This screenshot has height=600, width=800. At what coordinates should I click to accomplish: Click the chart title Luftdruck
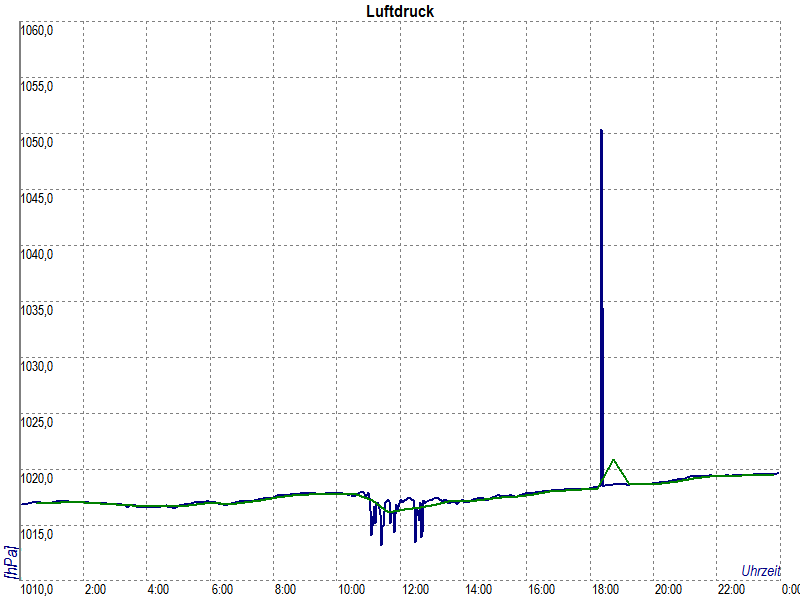pyautogui.click(x=400, y=11)
